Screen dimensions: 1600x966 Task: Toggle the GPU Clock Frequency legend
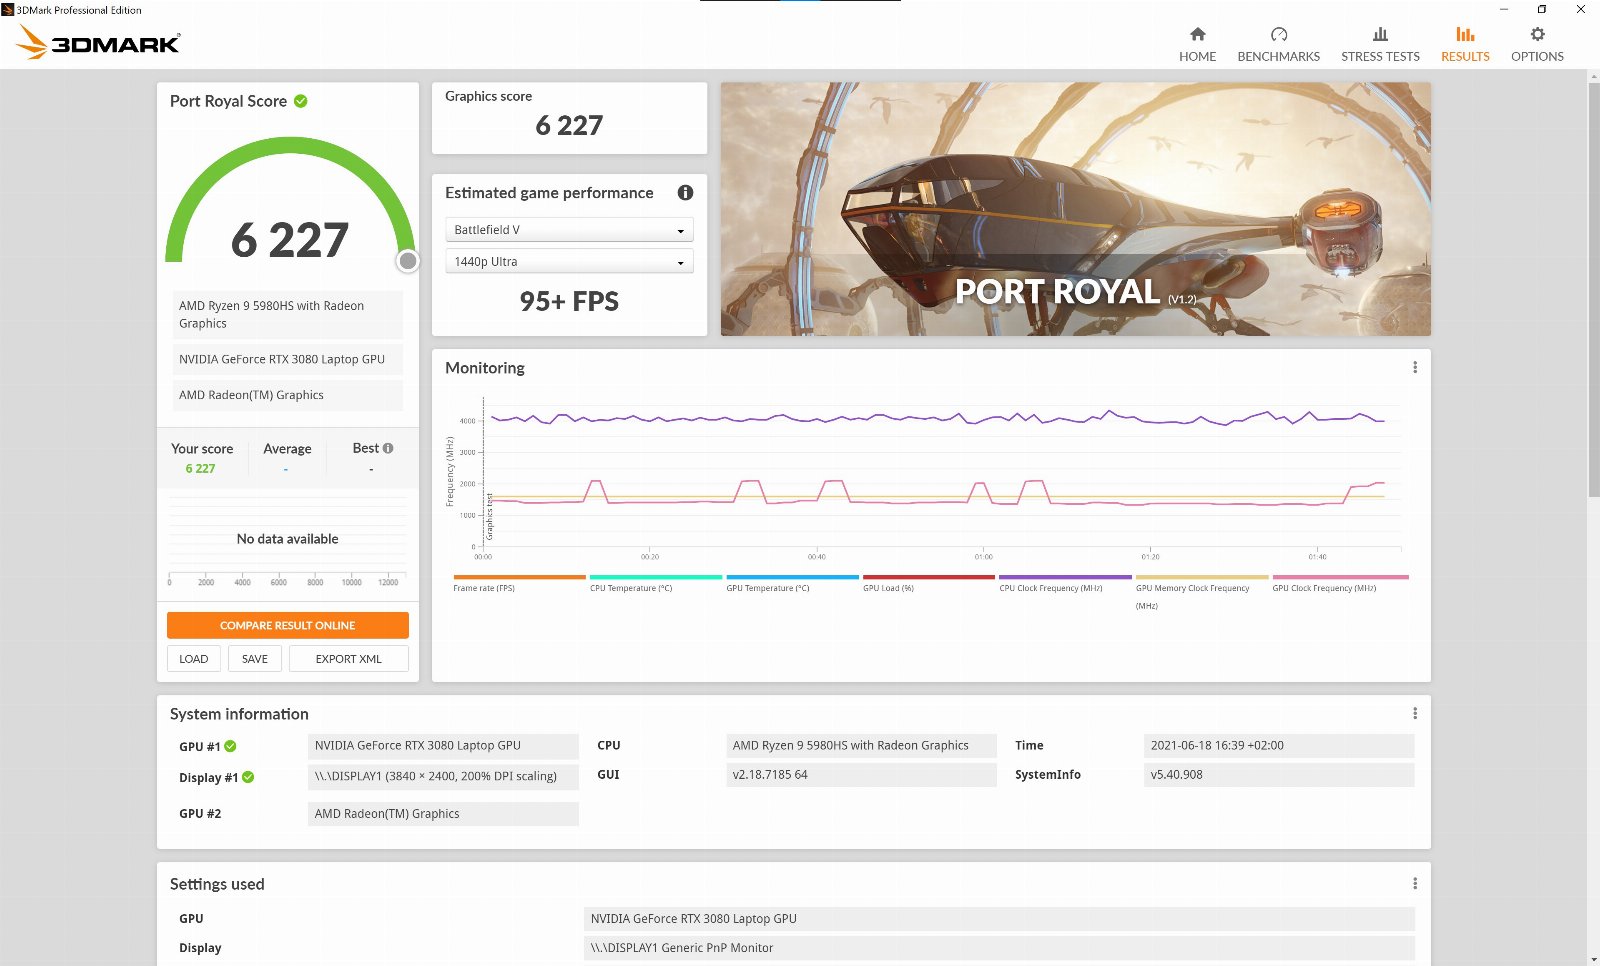[x=1340, y=584]
